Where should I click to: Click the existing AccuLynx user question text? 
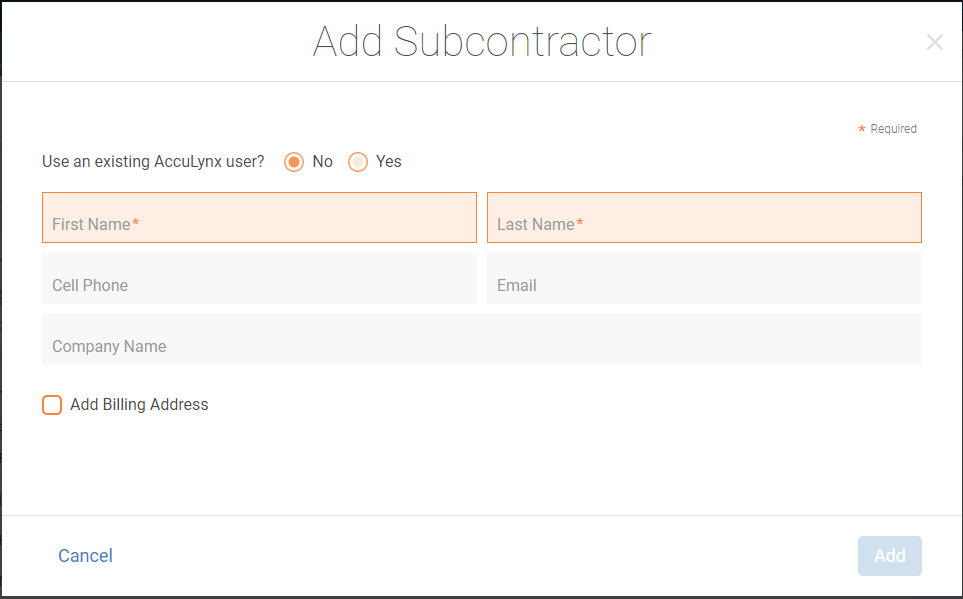tap(153, 162)
